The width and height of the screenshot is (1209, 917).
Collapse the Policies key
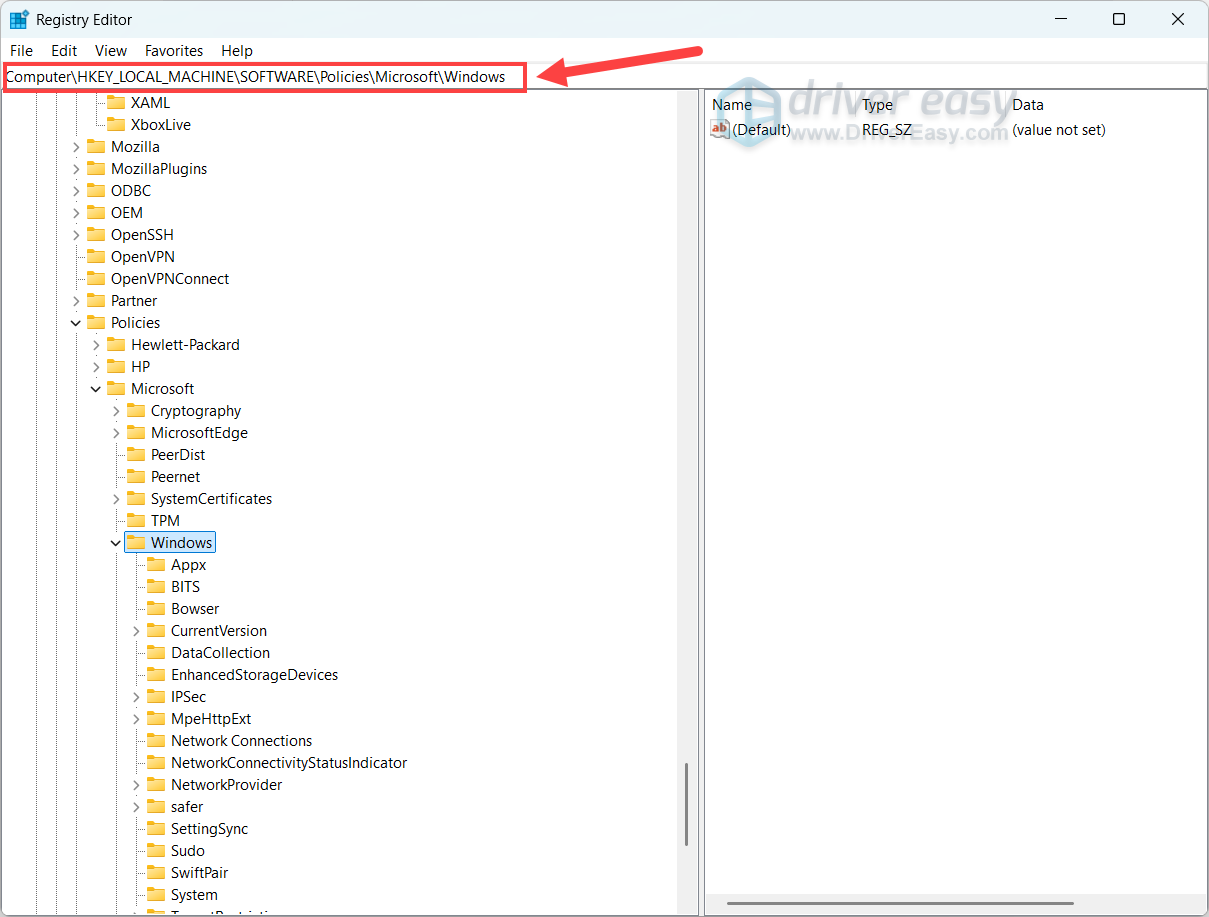76,323
